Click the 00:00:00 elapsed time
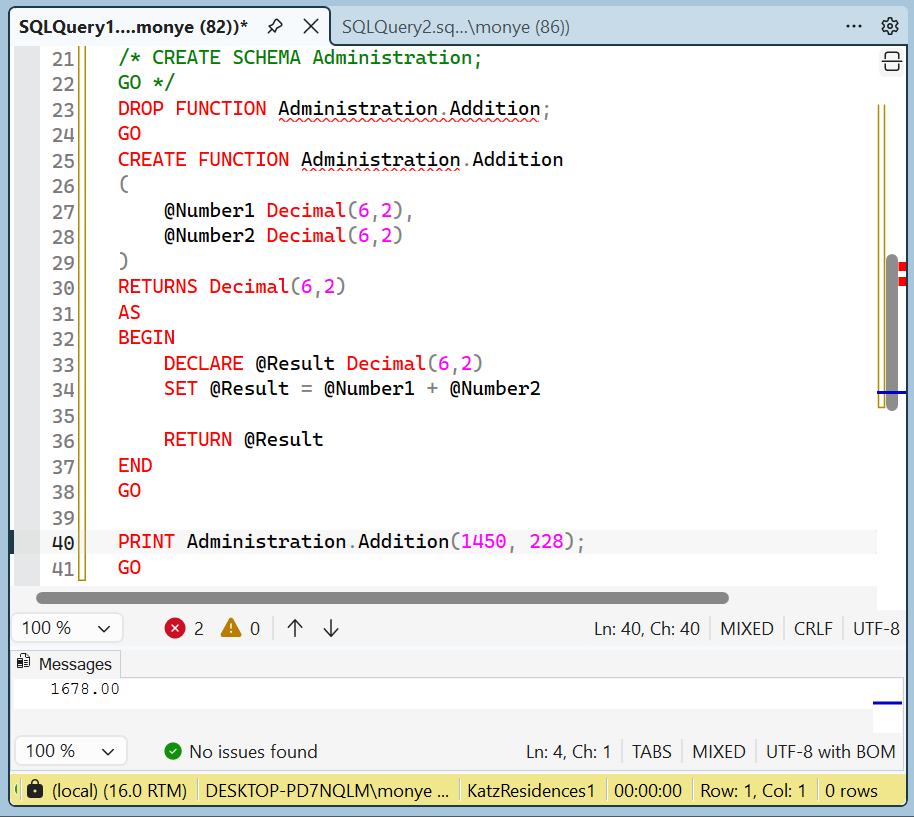 point(648,791)
